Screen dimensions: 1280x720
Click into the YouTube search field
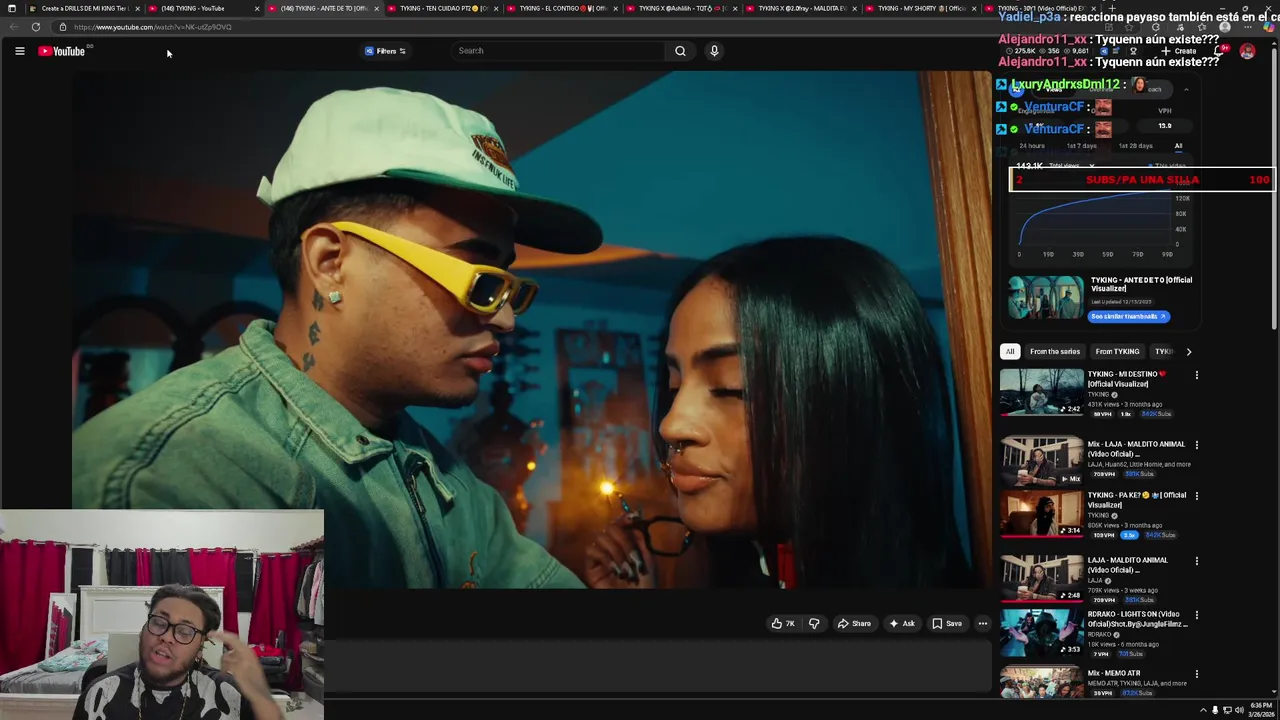(x=558, y=51)
